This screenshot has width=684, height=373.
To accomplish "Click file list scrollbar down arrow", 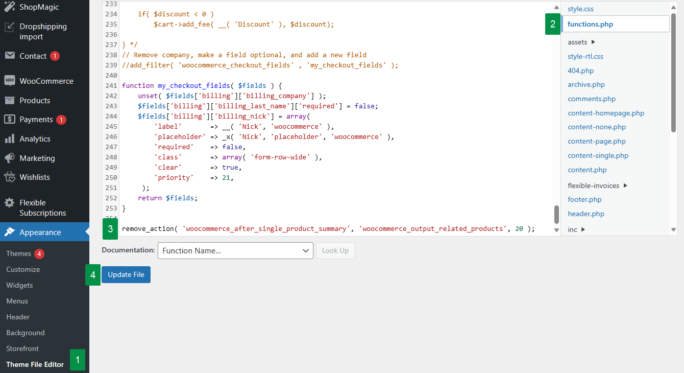I will 673,229.
